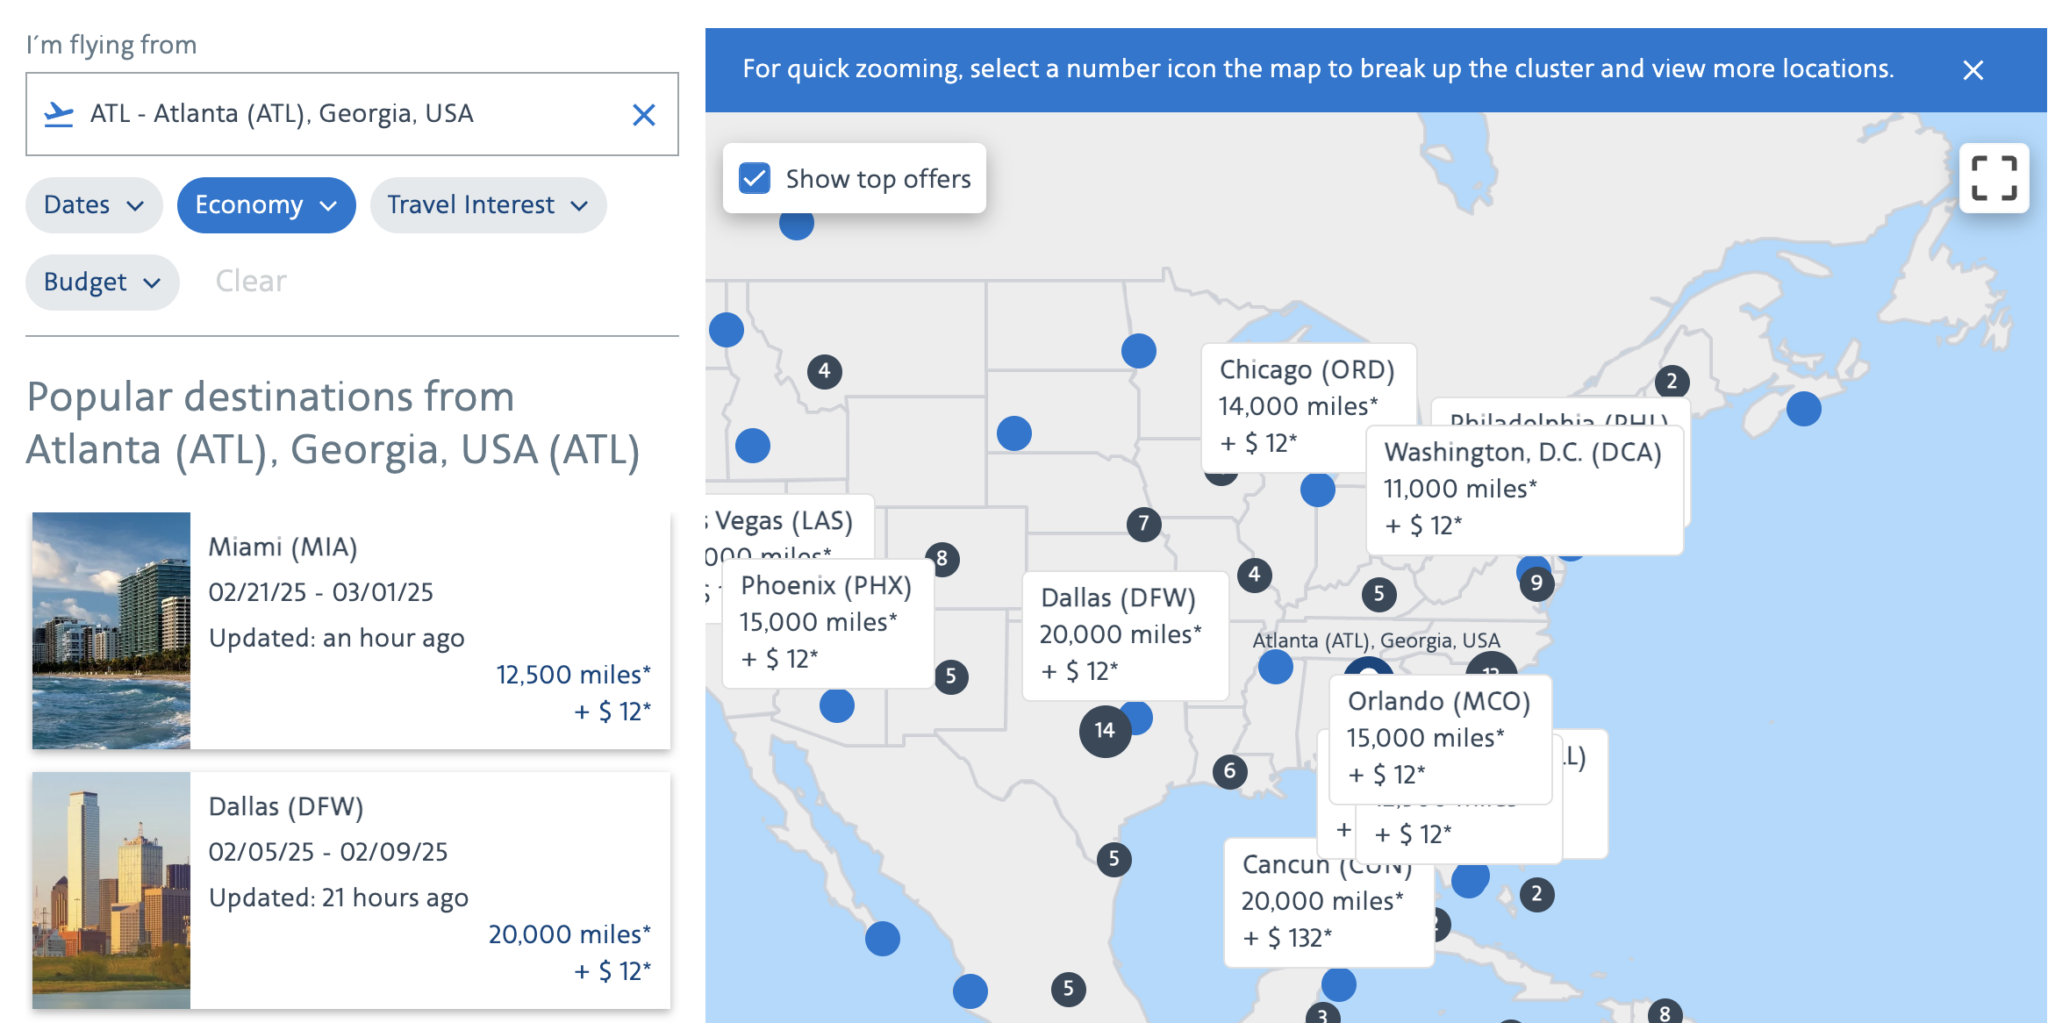
Task: Click the cluster showing 6 near Louisiana
Action: click(1229, 770)
